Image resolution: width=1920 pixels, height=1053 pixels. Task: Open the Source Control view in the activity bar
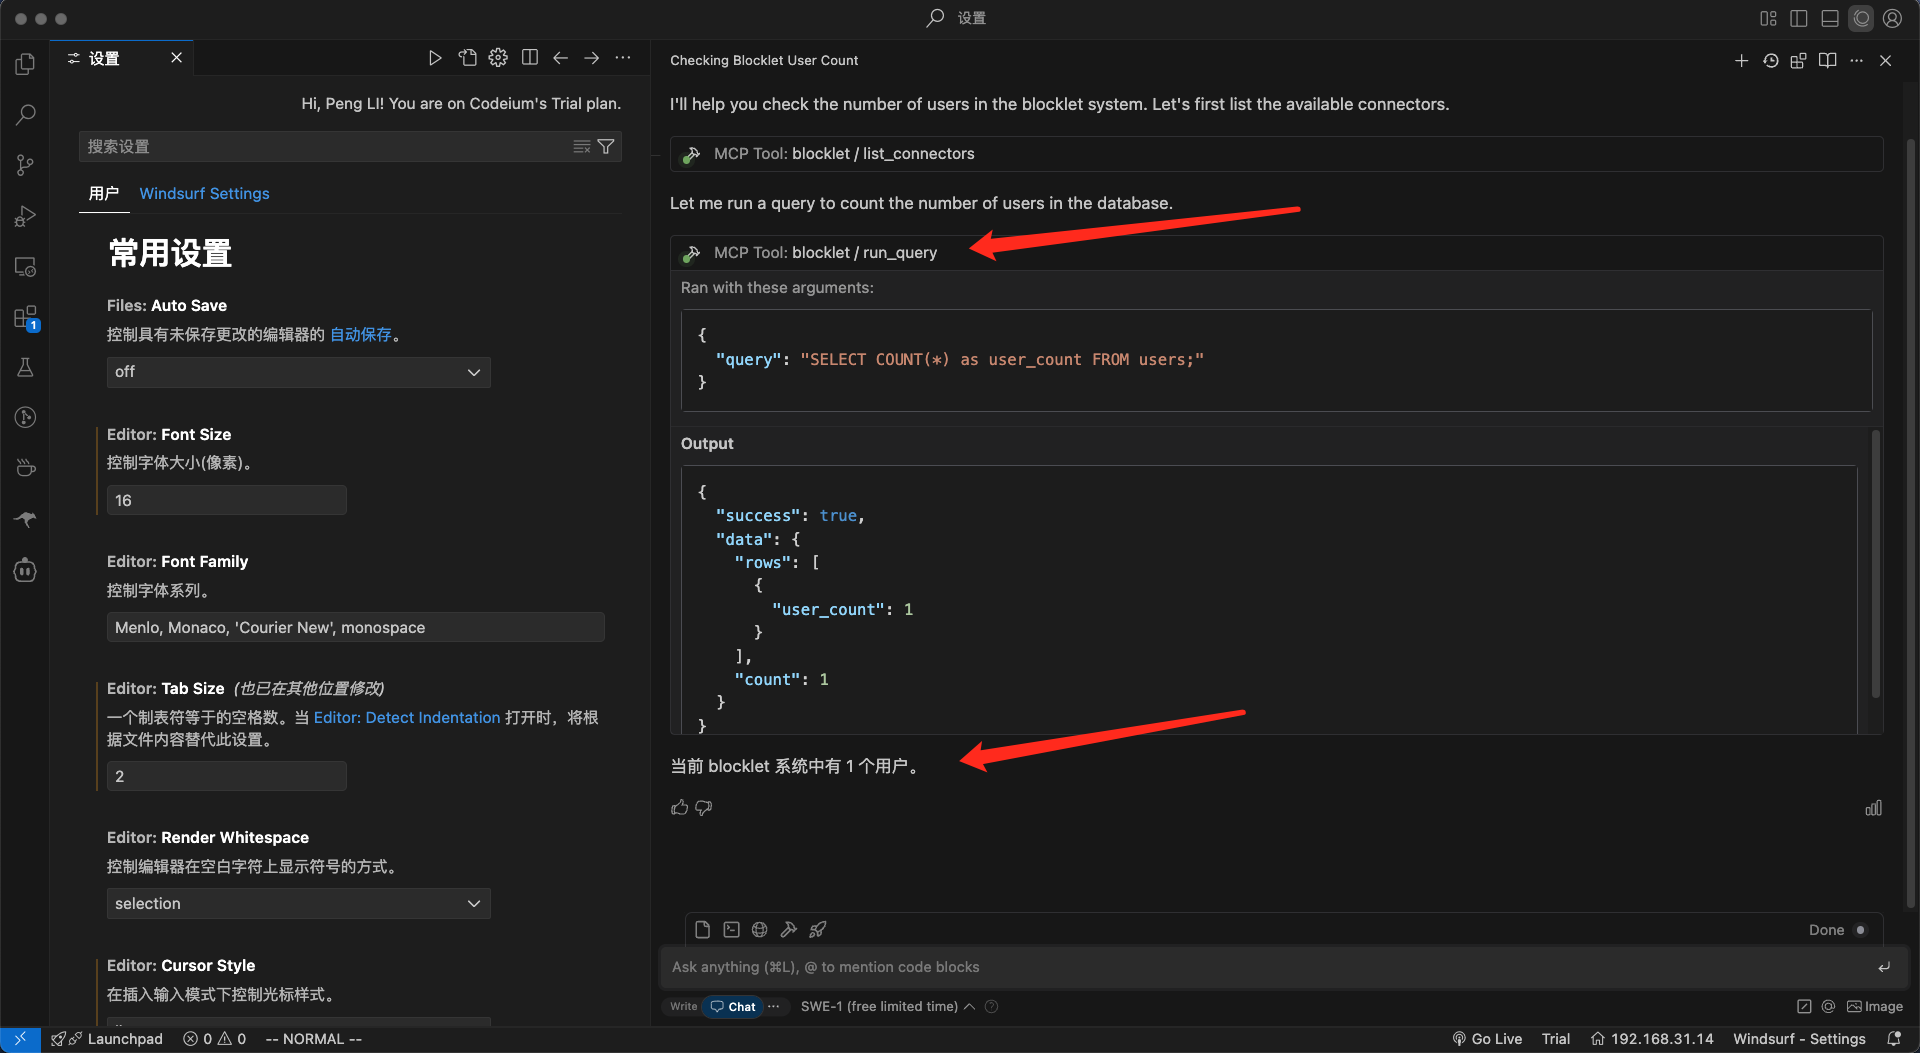tap(25, 165)
